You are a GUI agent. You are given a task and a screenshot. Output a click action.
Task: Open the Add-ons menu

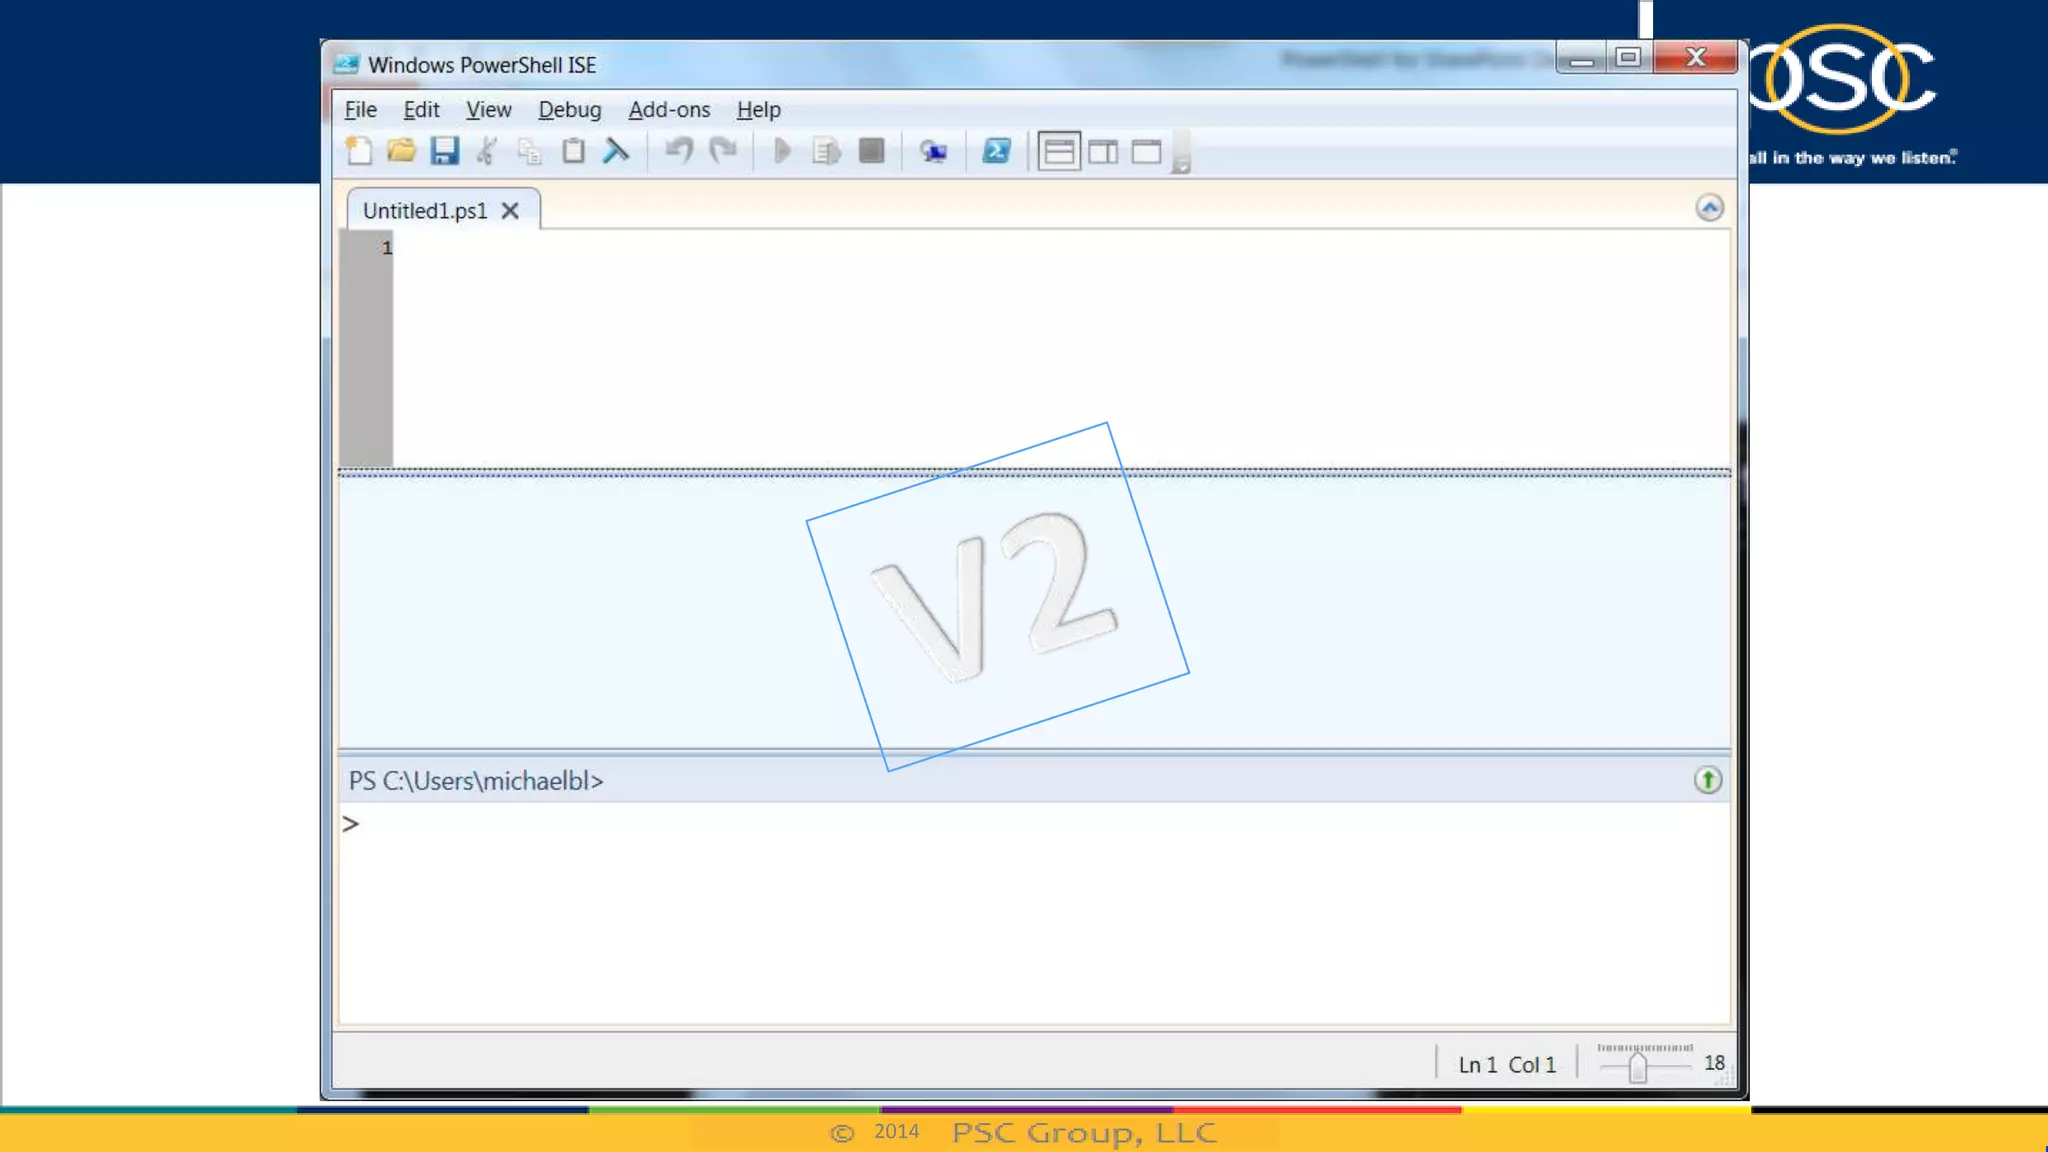[x=669, y=109]
